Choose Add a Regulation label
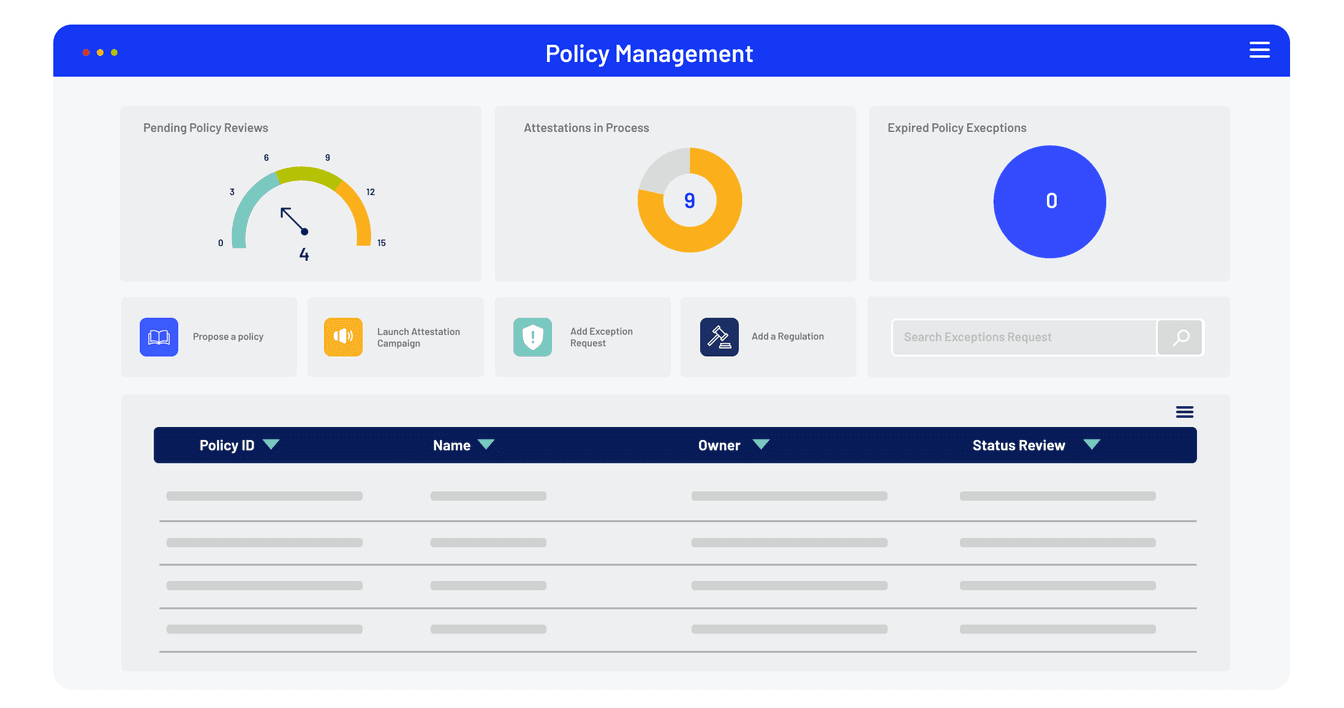The height and width of the screenshot is (708, 1344). click(788, 337)
